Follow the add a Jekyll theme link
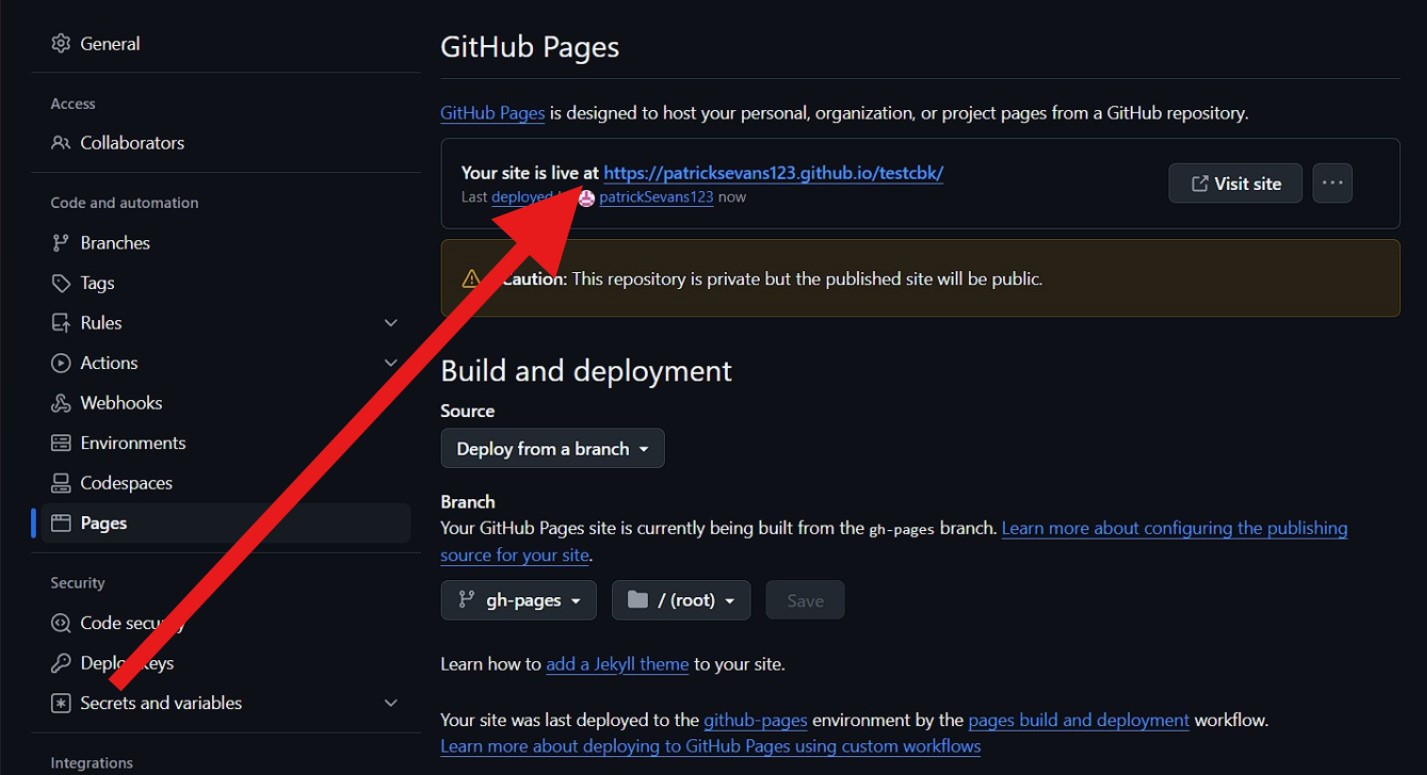The height and width of the screenshot is (775, 1427). 617,664
